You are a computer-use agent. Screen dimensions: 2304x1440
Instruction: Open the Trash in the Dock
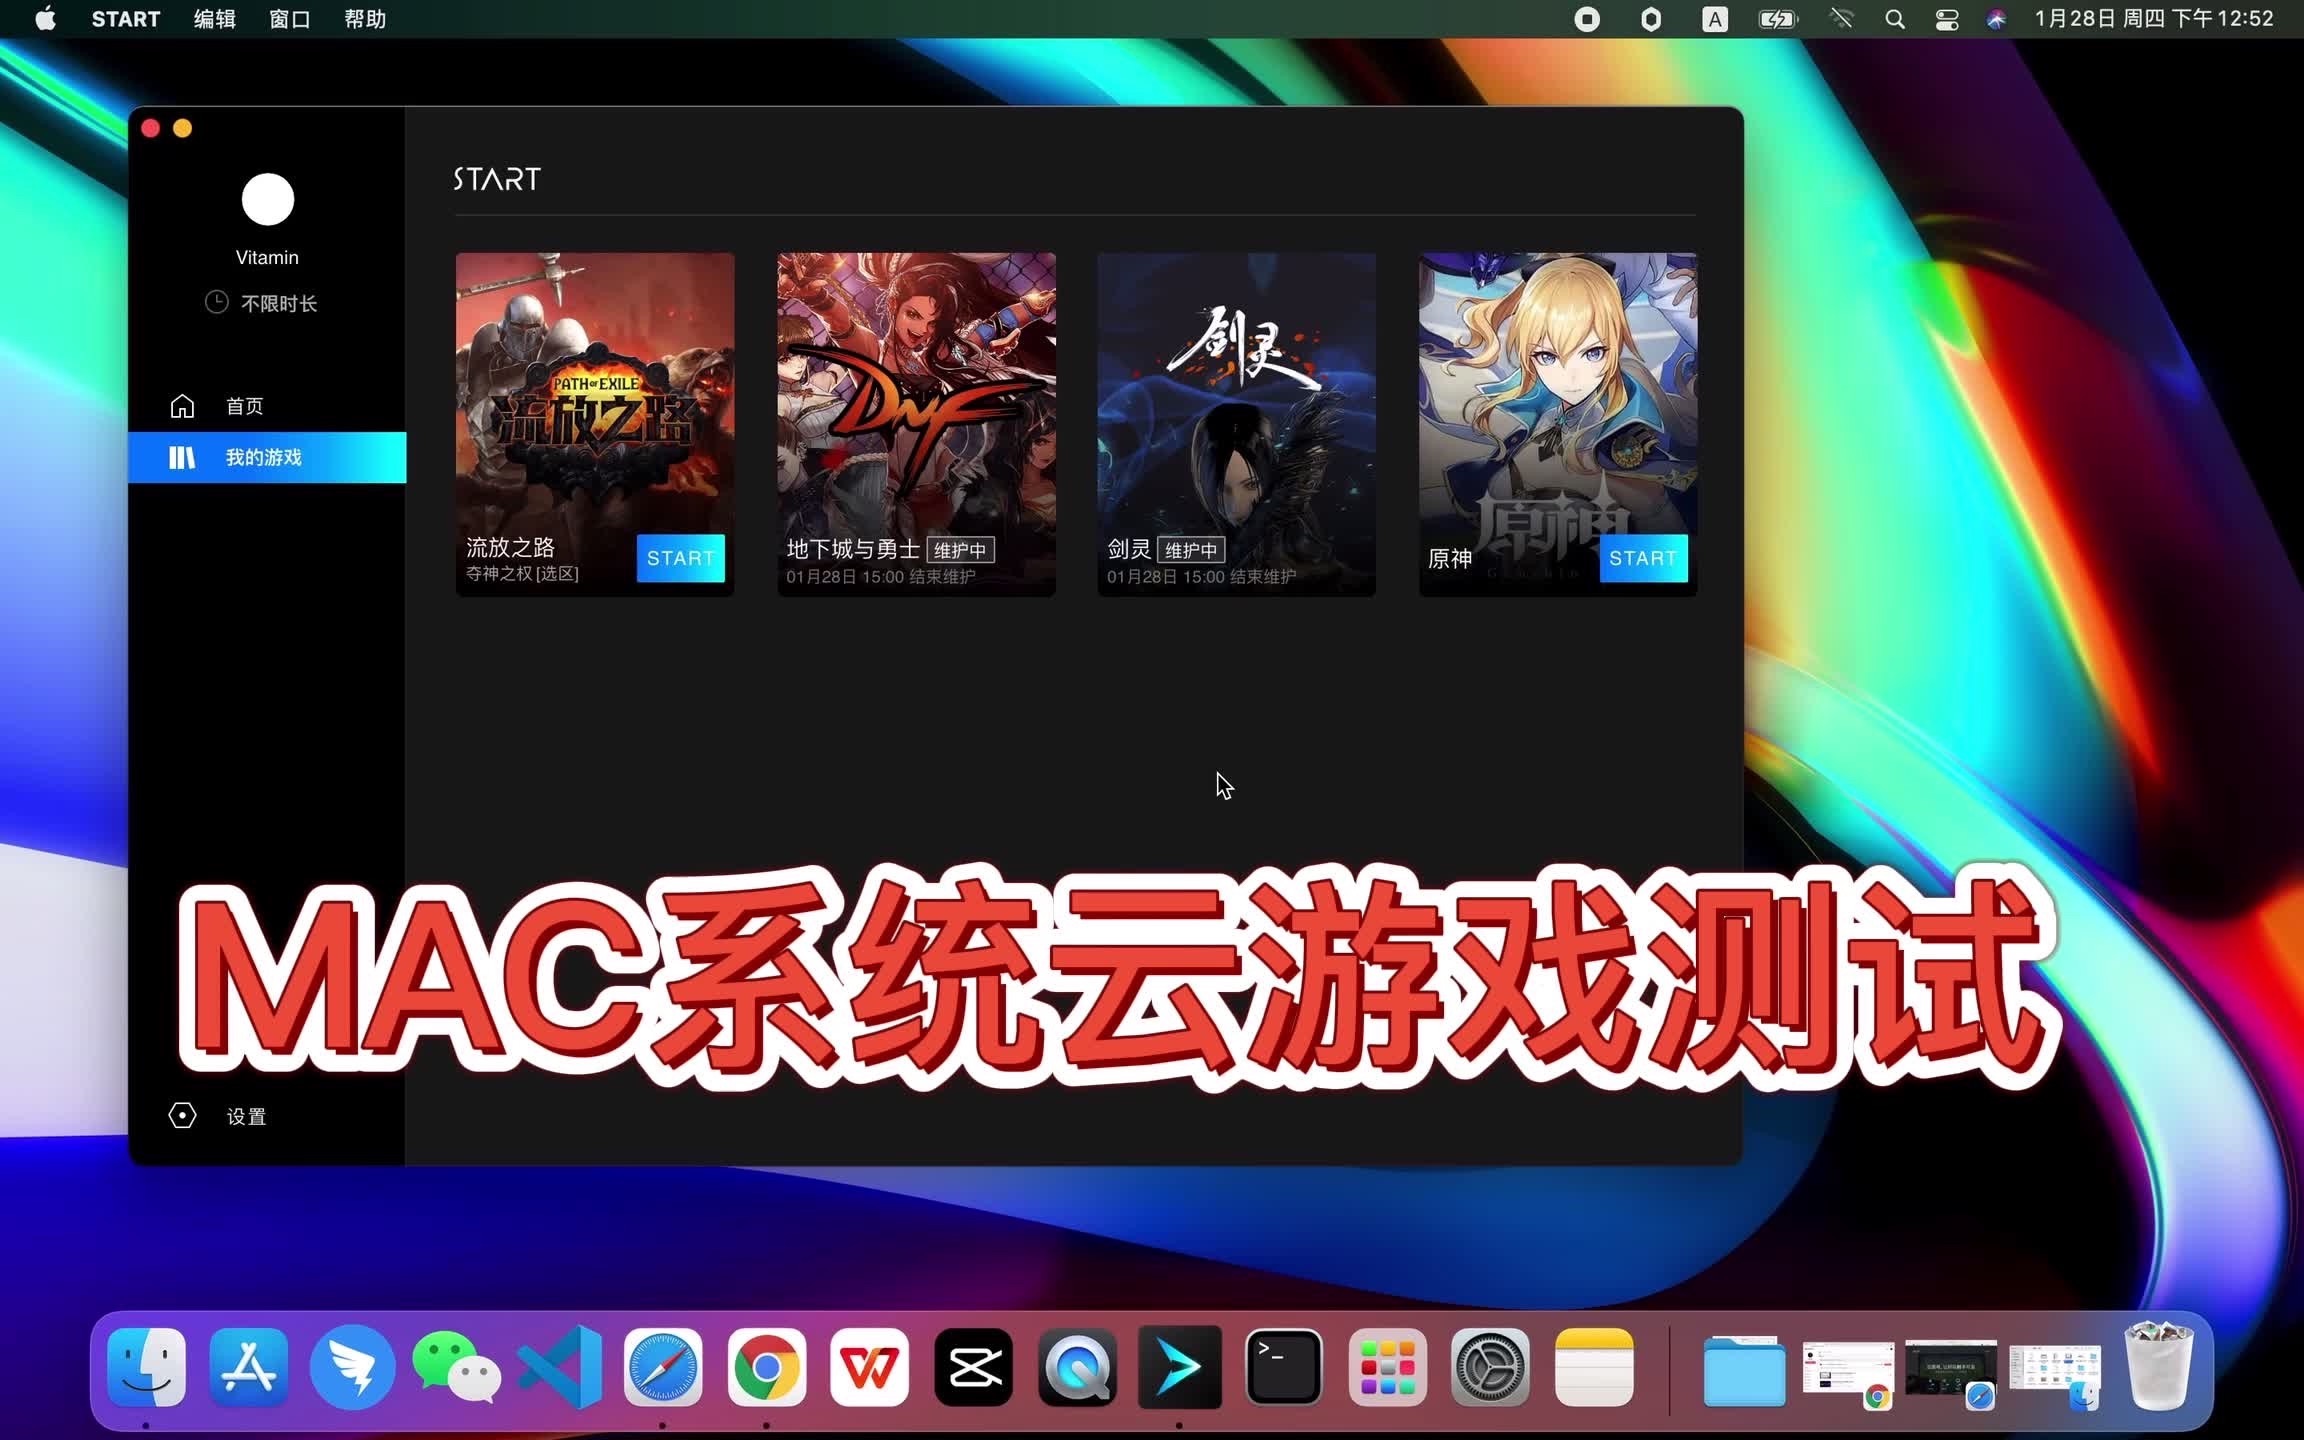[2159, 1365]
